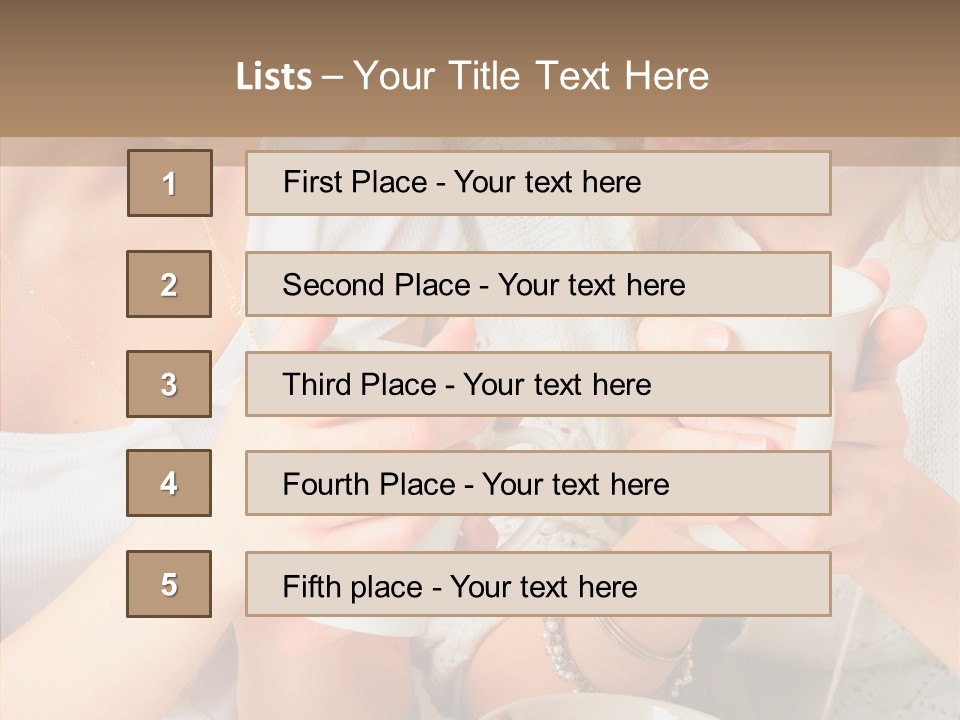Select the number 1 box
This screenshot has width=960, height=720.
170,183
